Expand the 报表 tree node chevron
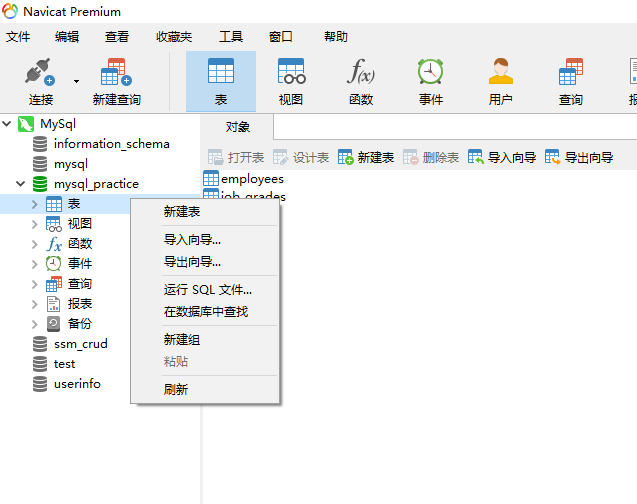Image resolution: width=637 pixels, height=504 pixels. [x=35, y=304]
